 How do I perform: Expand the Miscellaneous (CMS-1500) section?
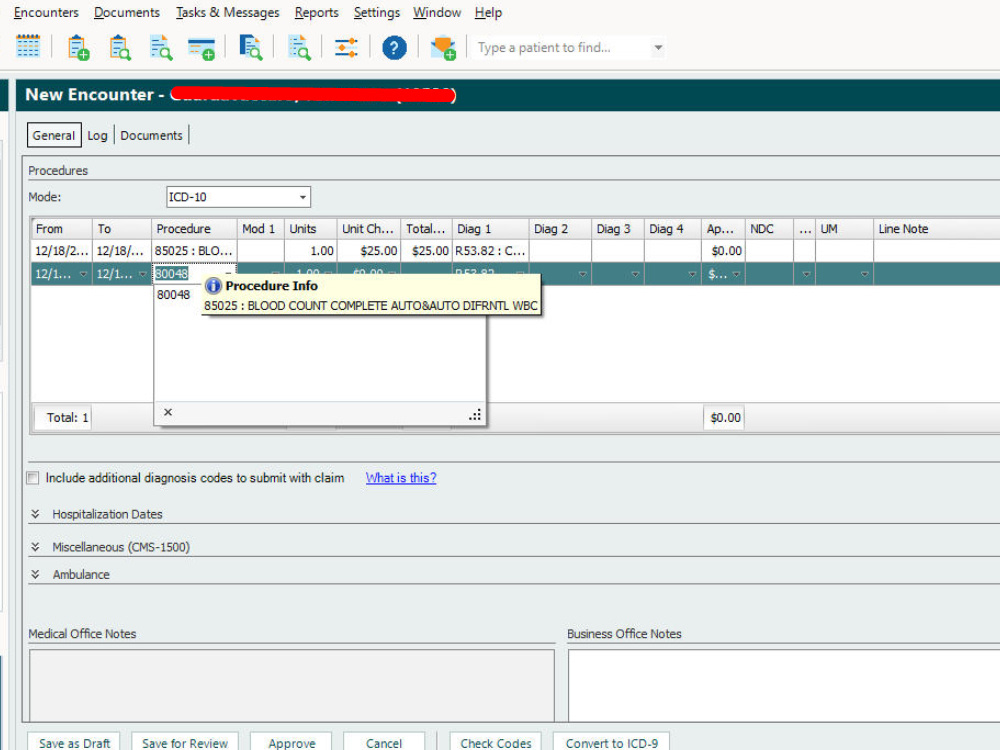(35, 547)
